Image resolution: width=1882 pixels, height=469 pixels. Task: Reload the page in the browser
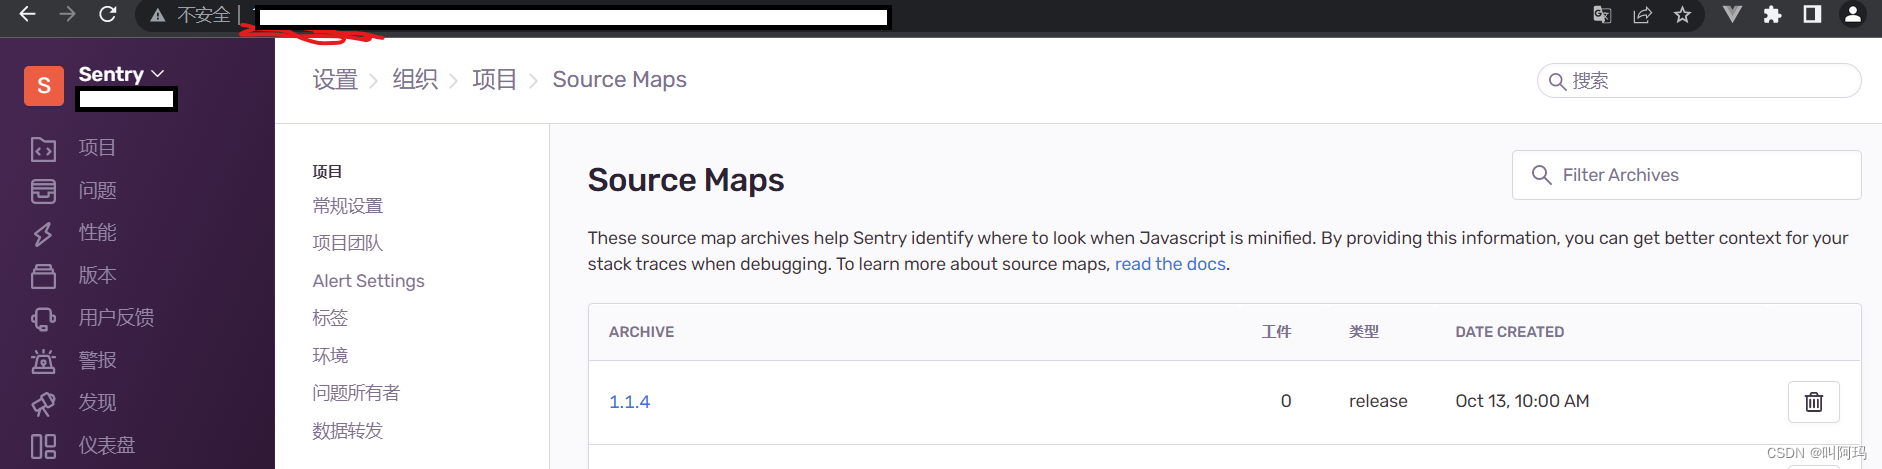107,15
